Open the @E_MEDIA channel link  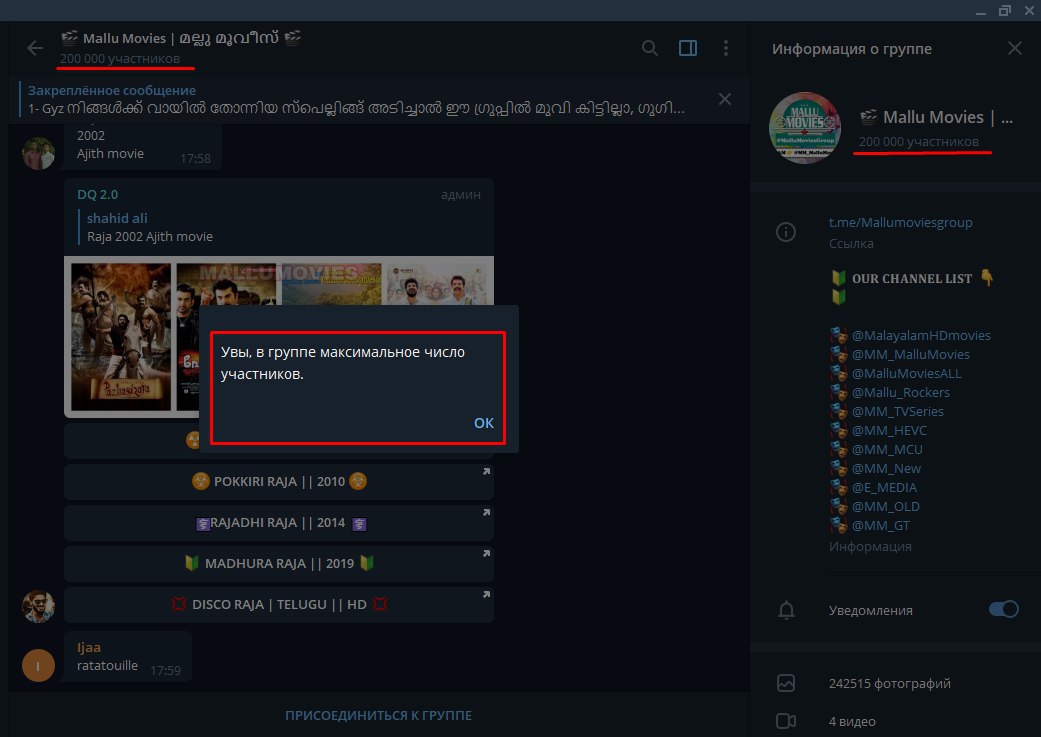click(884, 487)
